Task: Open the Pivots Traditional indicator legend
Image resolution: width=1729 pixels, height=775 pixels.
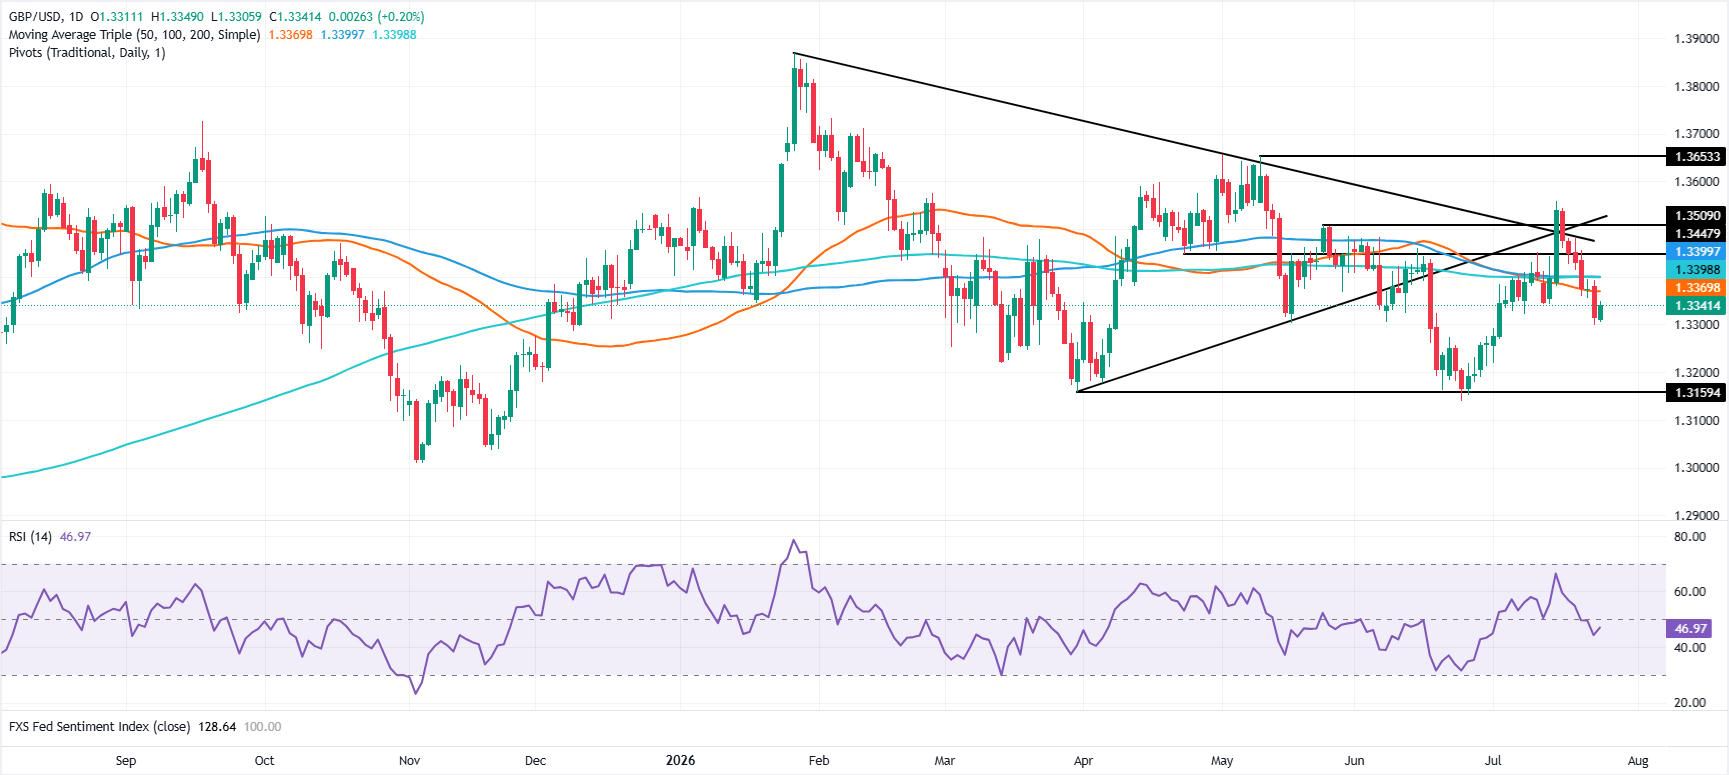Action: [86, 52]
